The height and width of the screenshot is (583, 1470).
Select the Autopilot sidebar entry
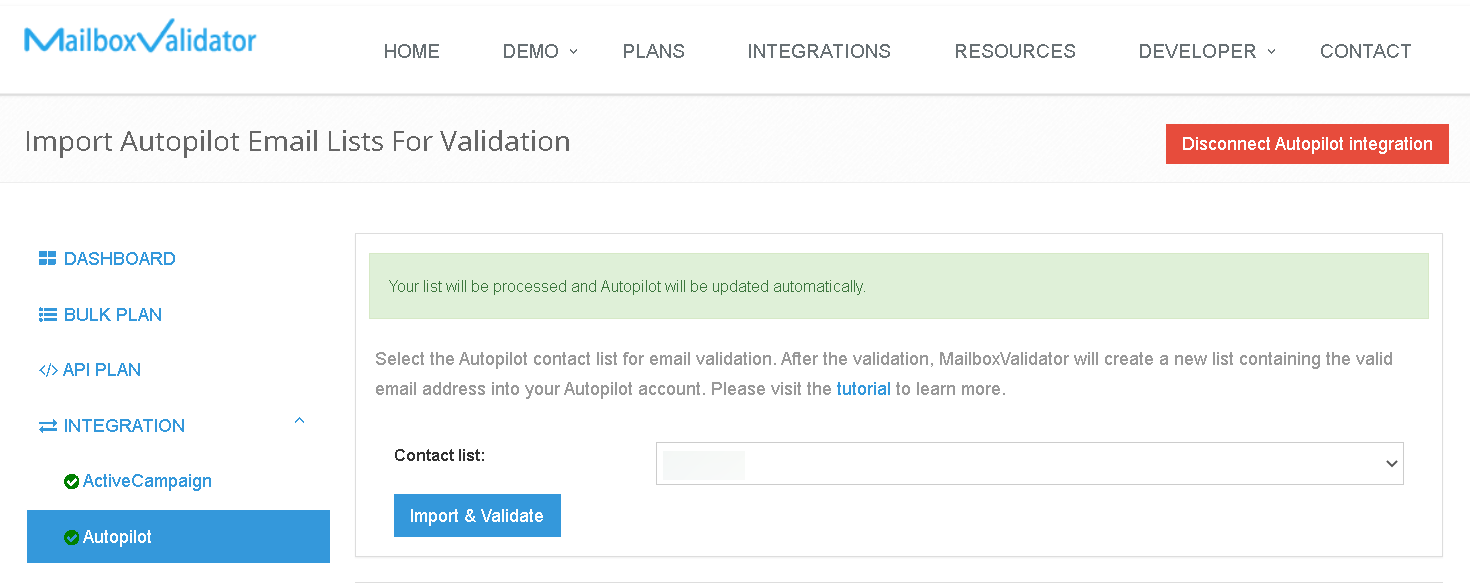[118, 536]
